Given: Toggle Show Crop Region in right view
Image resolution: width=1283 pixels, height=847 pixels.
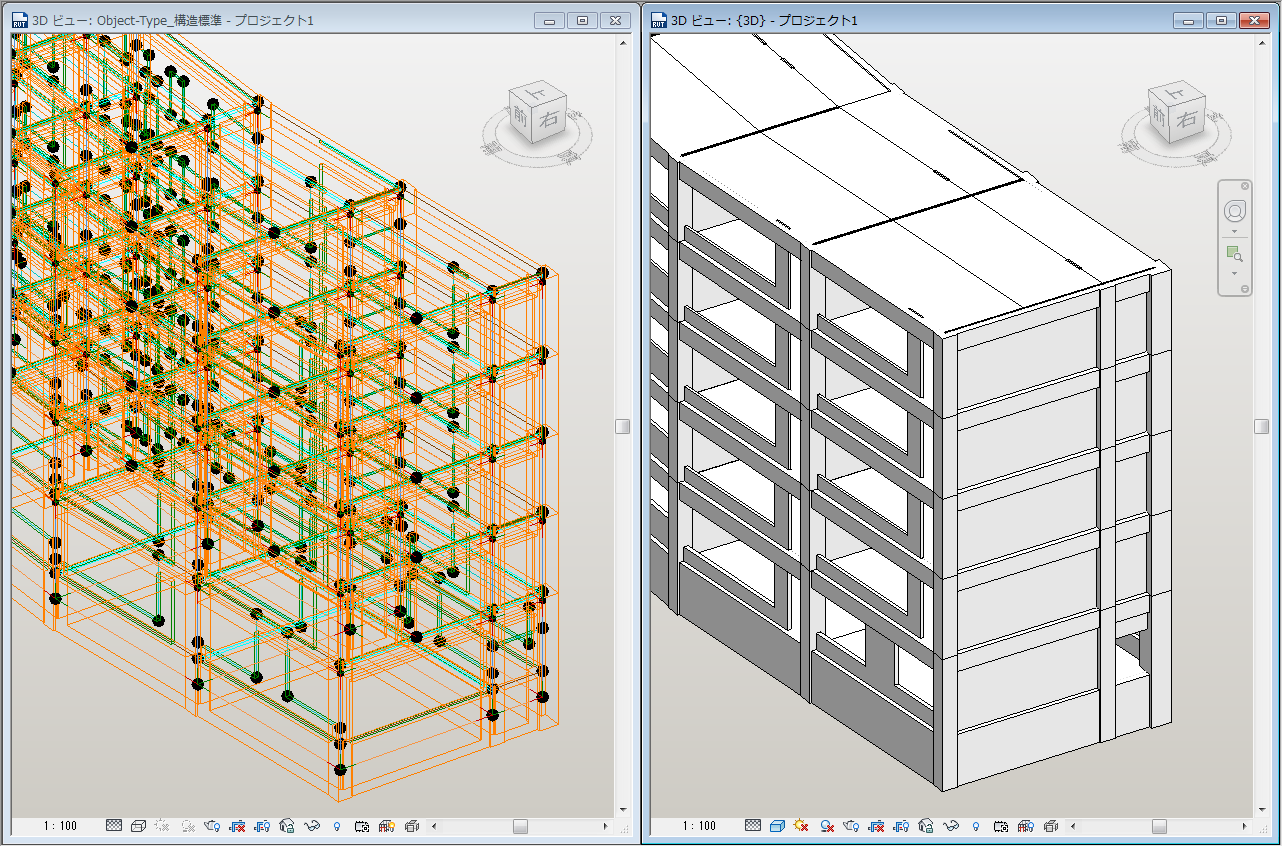Looking at the screenshot, I should 901,826.
